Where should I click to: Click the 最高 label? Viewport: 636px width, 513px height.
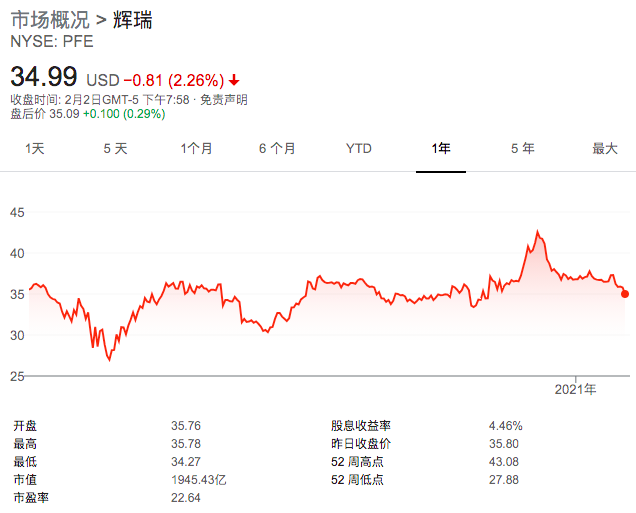point(25,444)
